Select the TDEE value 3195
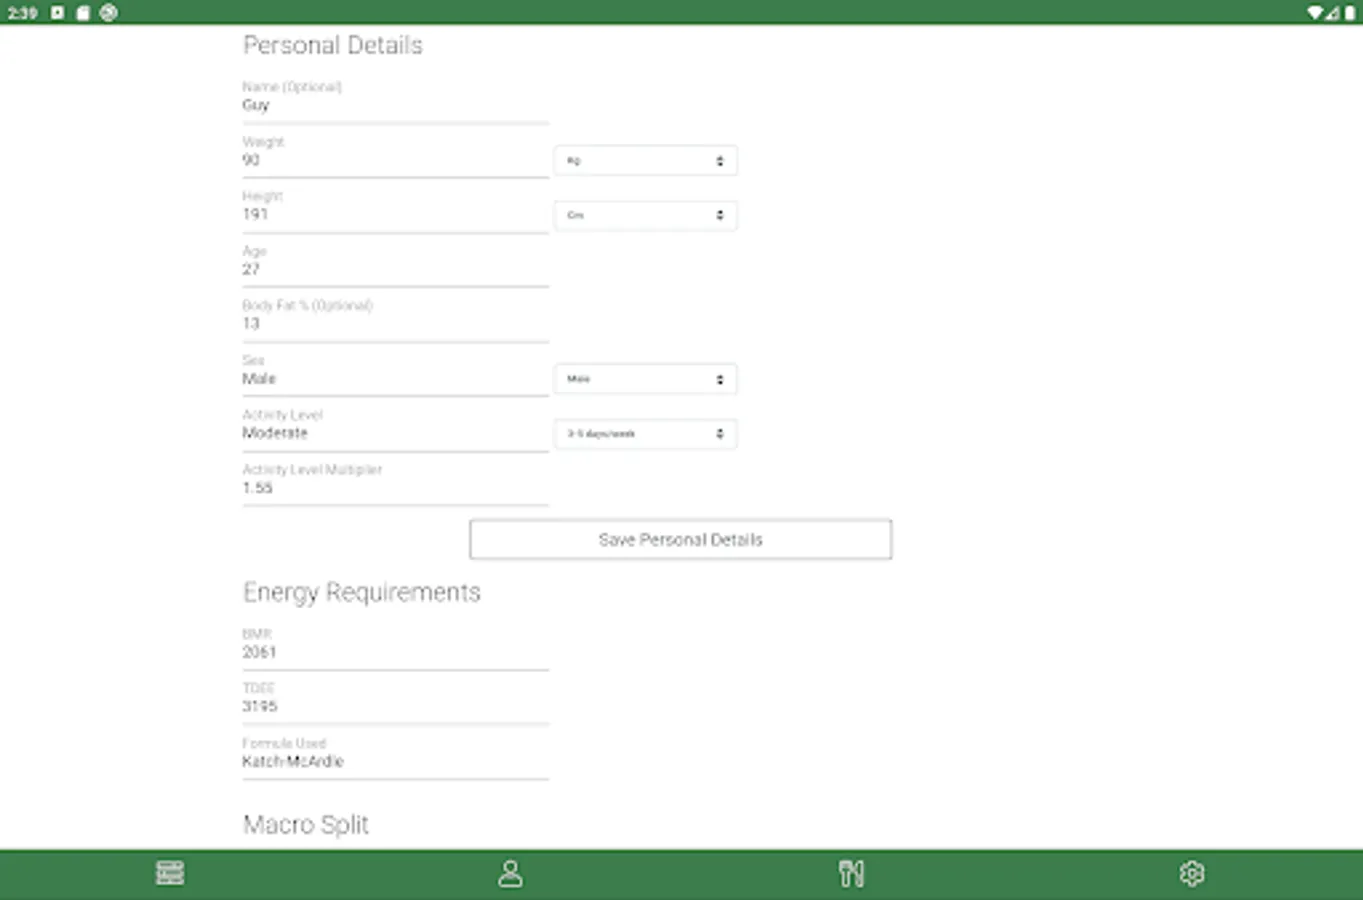This screenshot has width=1363, height=900. (x=395, y=705)
